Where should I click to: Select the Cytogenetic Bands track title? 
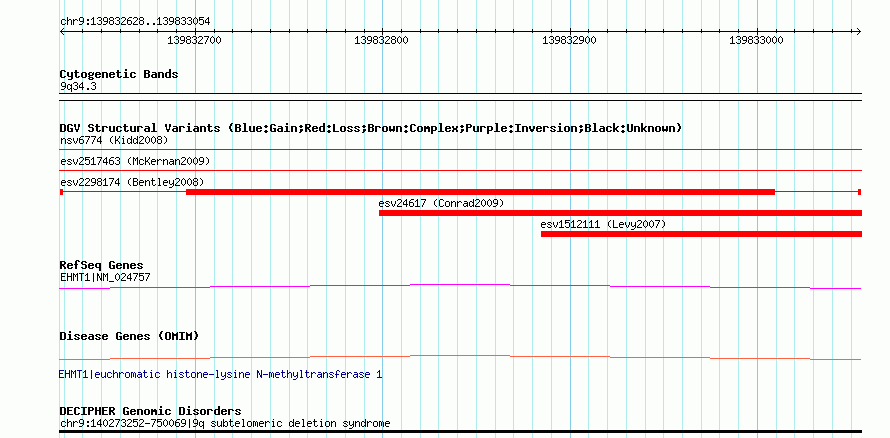pos(119,74)
